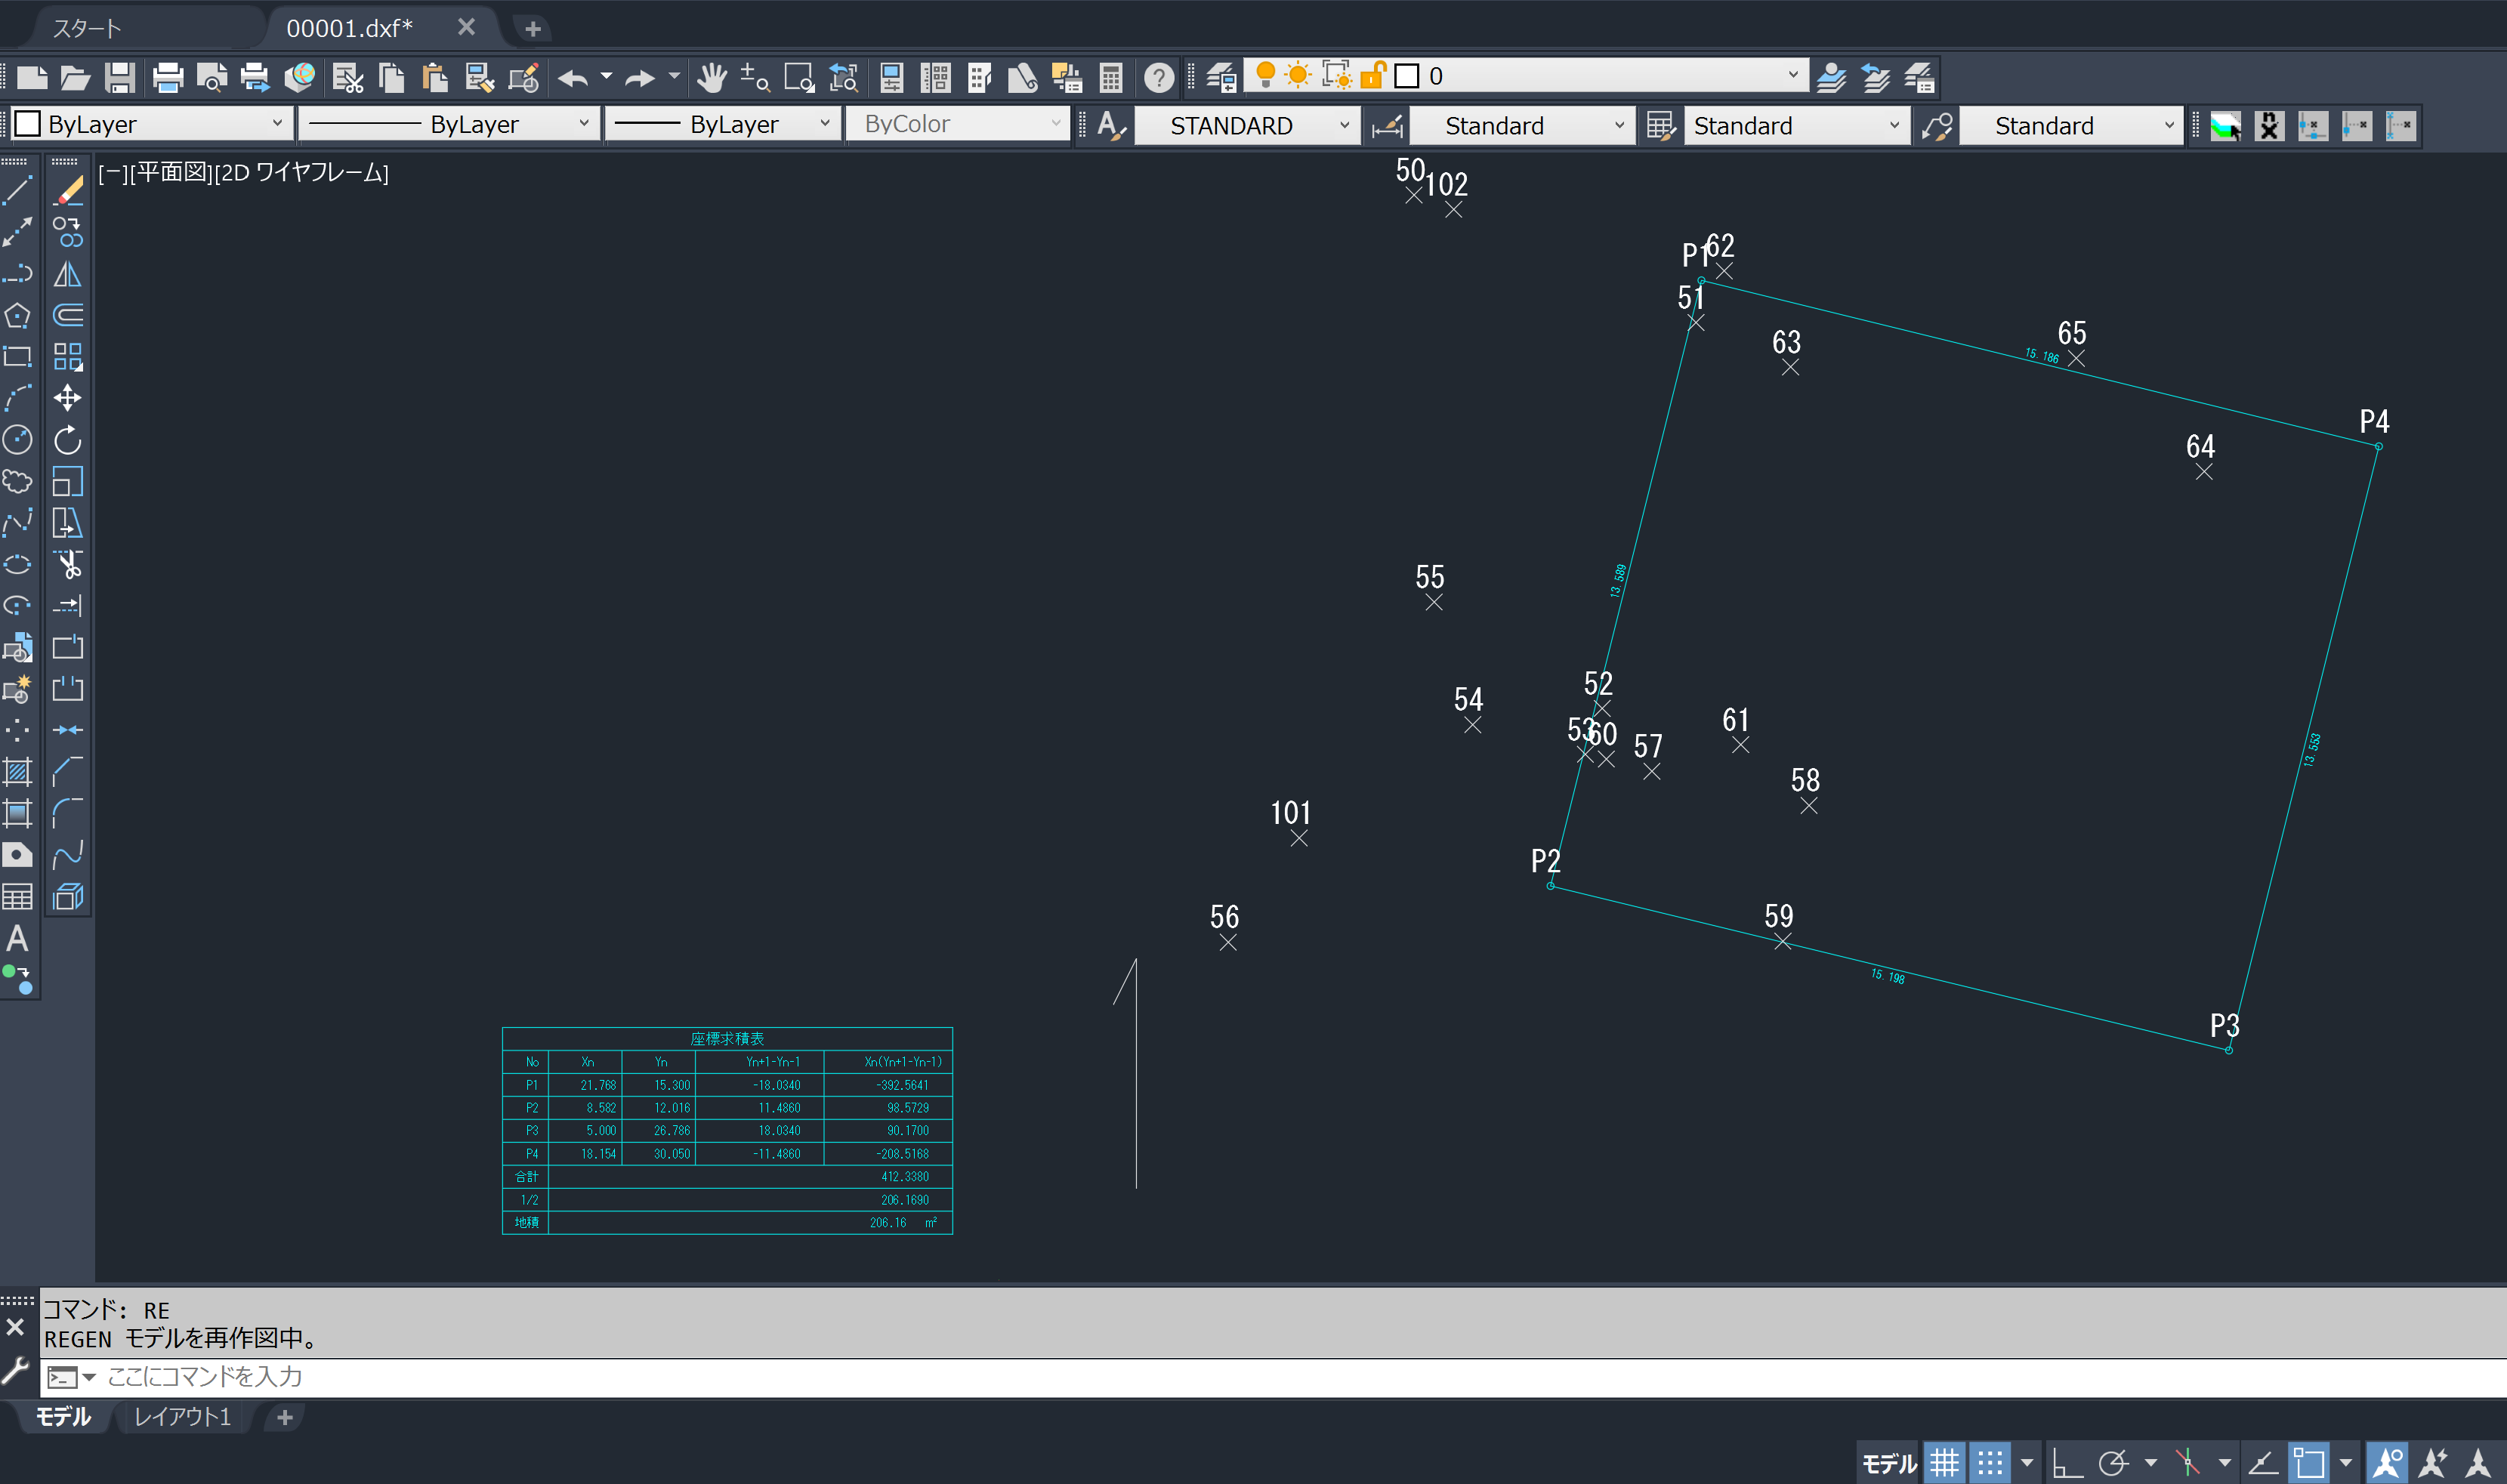2507x1484 pixels.
Task: Switch to the レイアウト1 tab
Action: 183,1416
